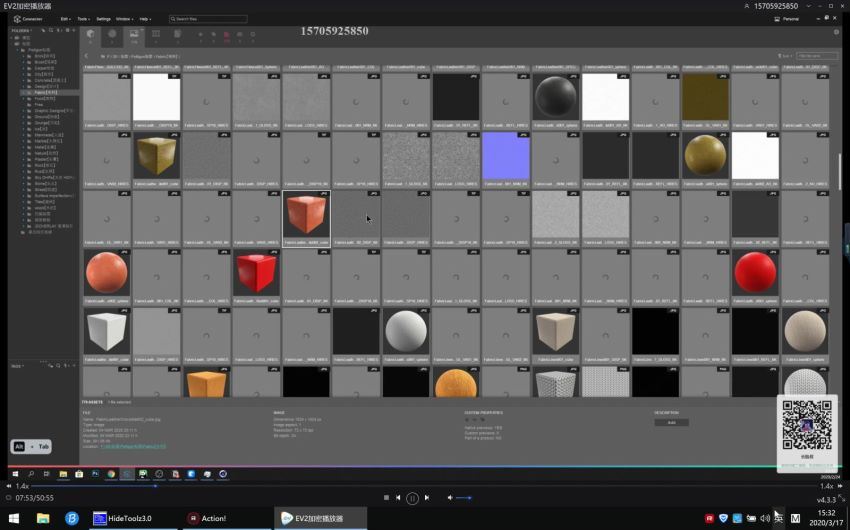This screenshot has height=530, width=850.
Task: Adjust the volume slider
Action: [x=463, y=497]
